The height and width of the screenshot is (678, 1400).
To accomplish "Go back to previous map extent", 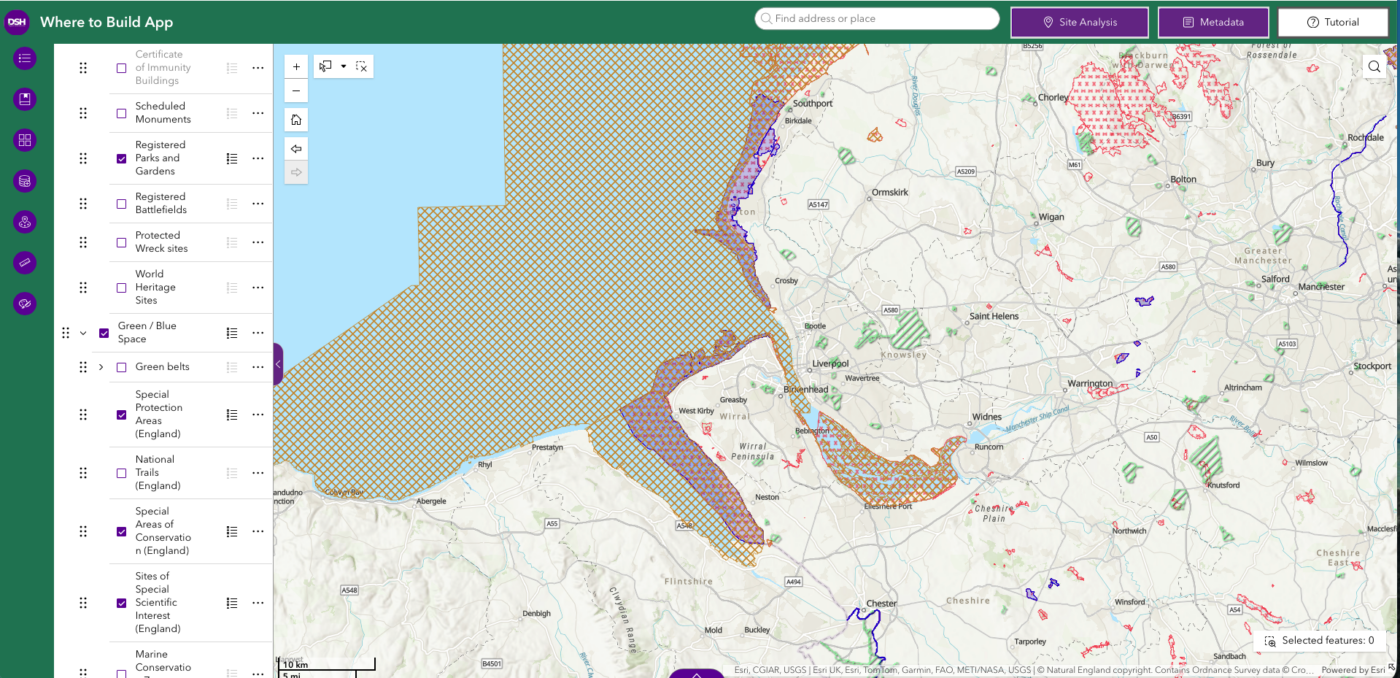I will pos(296,148).
